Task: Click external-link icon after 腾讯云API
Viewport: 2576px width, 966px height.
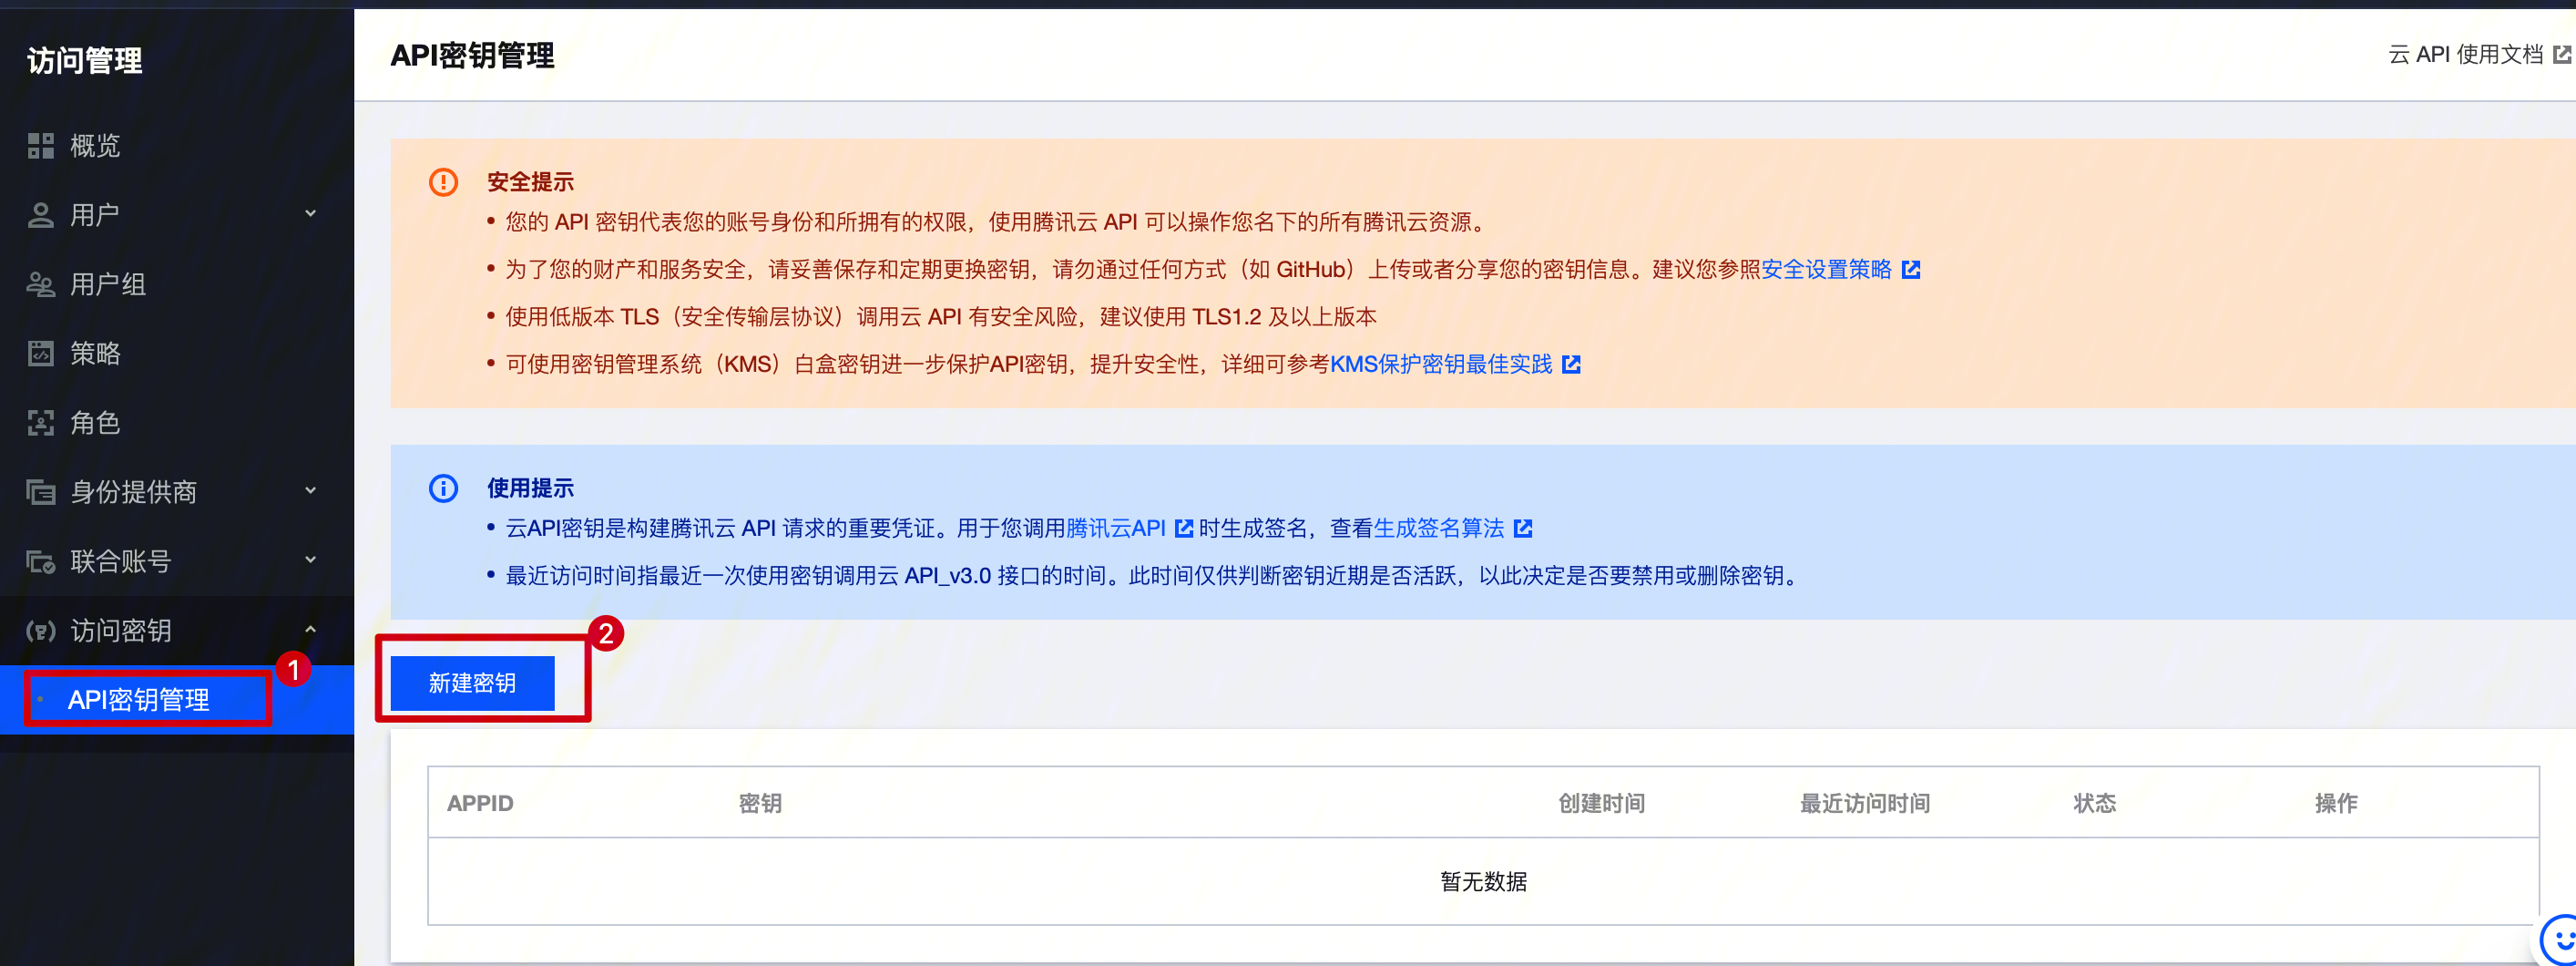Action: 1183,528
